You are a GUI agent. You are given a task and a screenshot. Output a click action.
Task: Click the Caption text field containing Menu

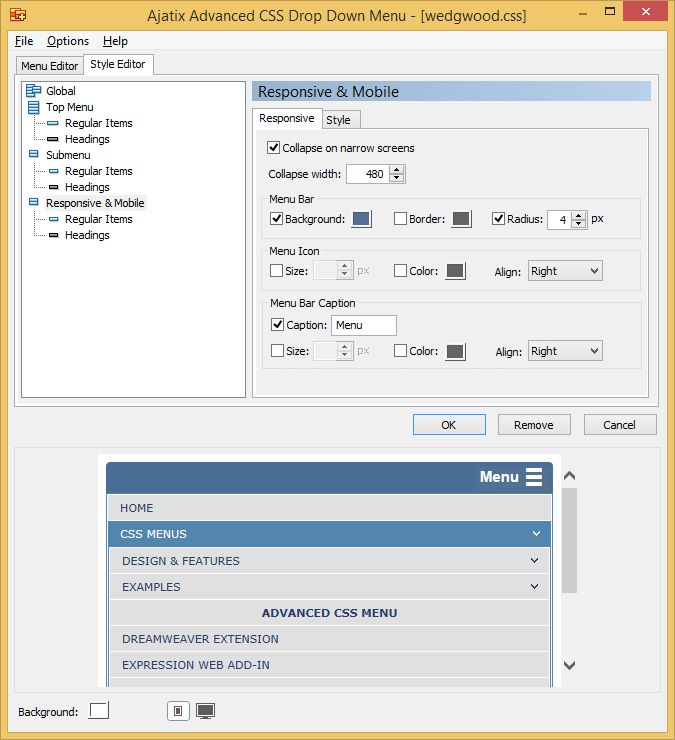[364, 325]
